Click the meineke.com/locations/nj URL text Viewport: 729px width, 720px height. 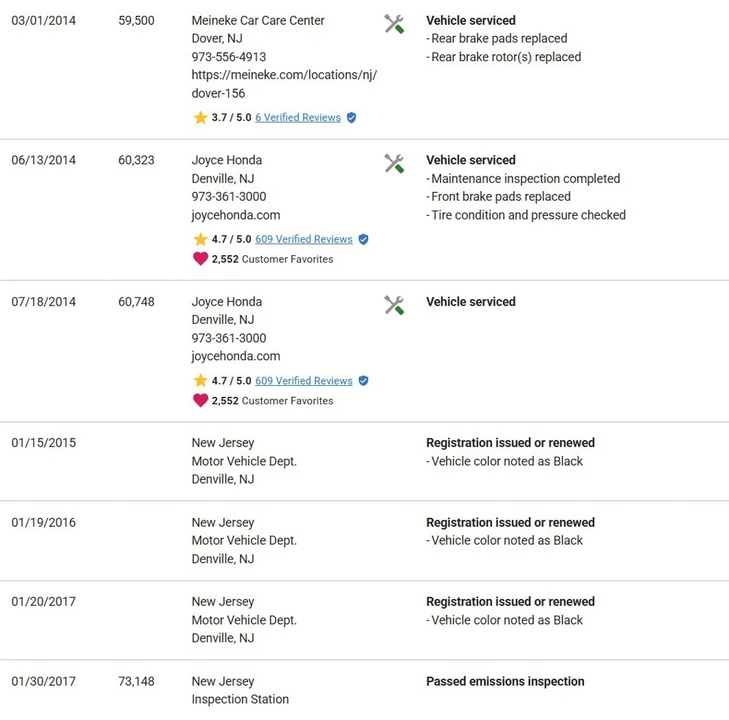click(x=284, y=84)
